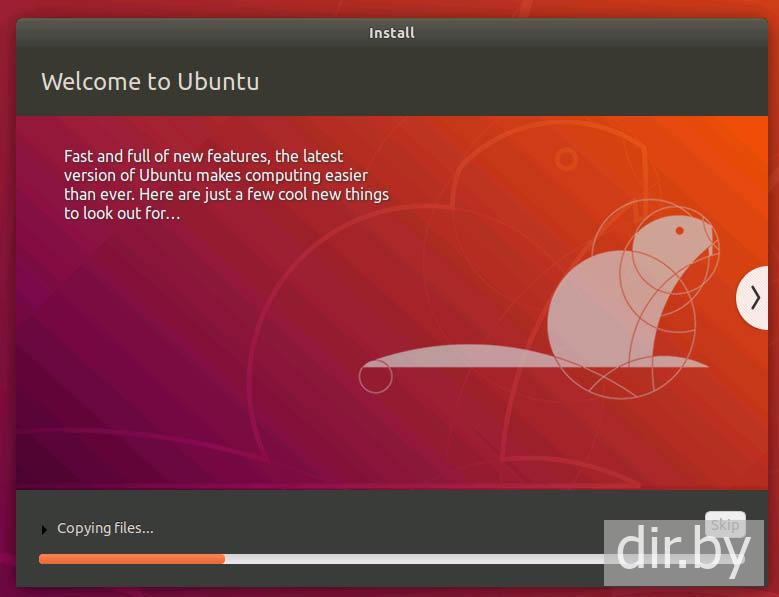
Task: Click the Install window title
Action: point(391,33)
